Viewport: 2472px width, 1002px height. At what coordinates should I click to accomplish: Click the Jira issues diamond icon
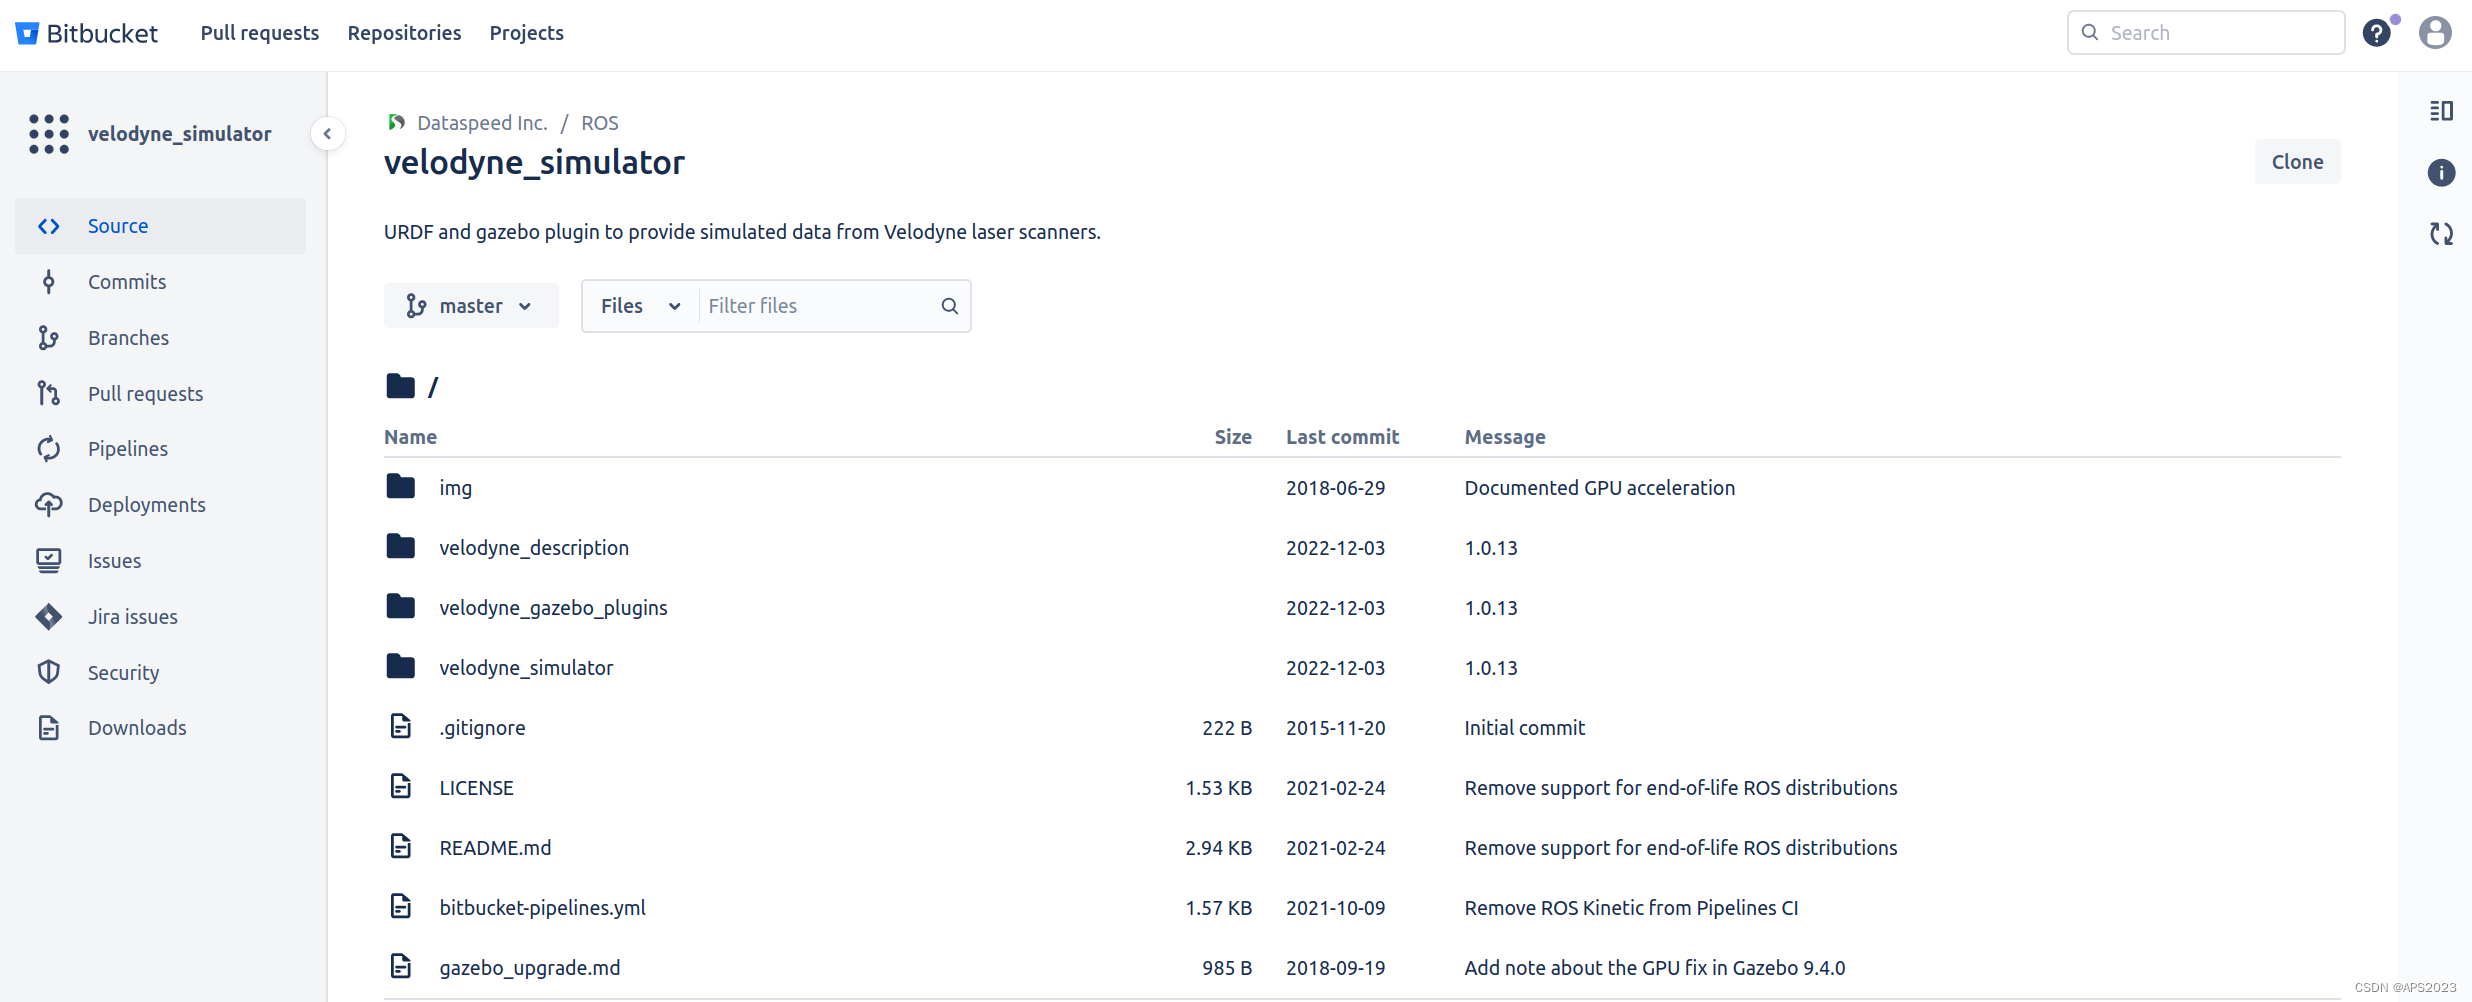click(x=48, y=617)
